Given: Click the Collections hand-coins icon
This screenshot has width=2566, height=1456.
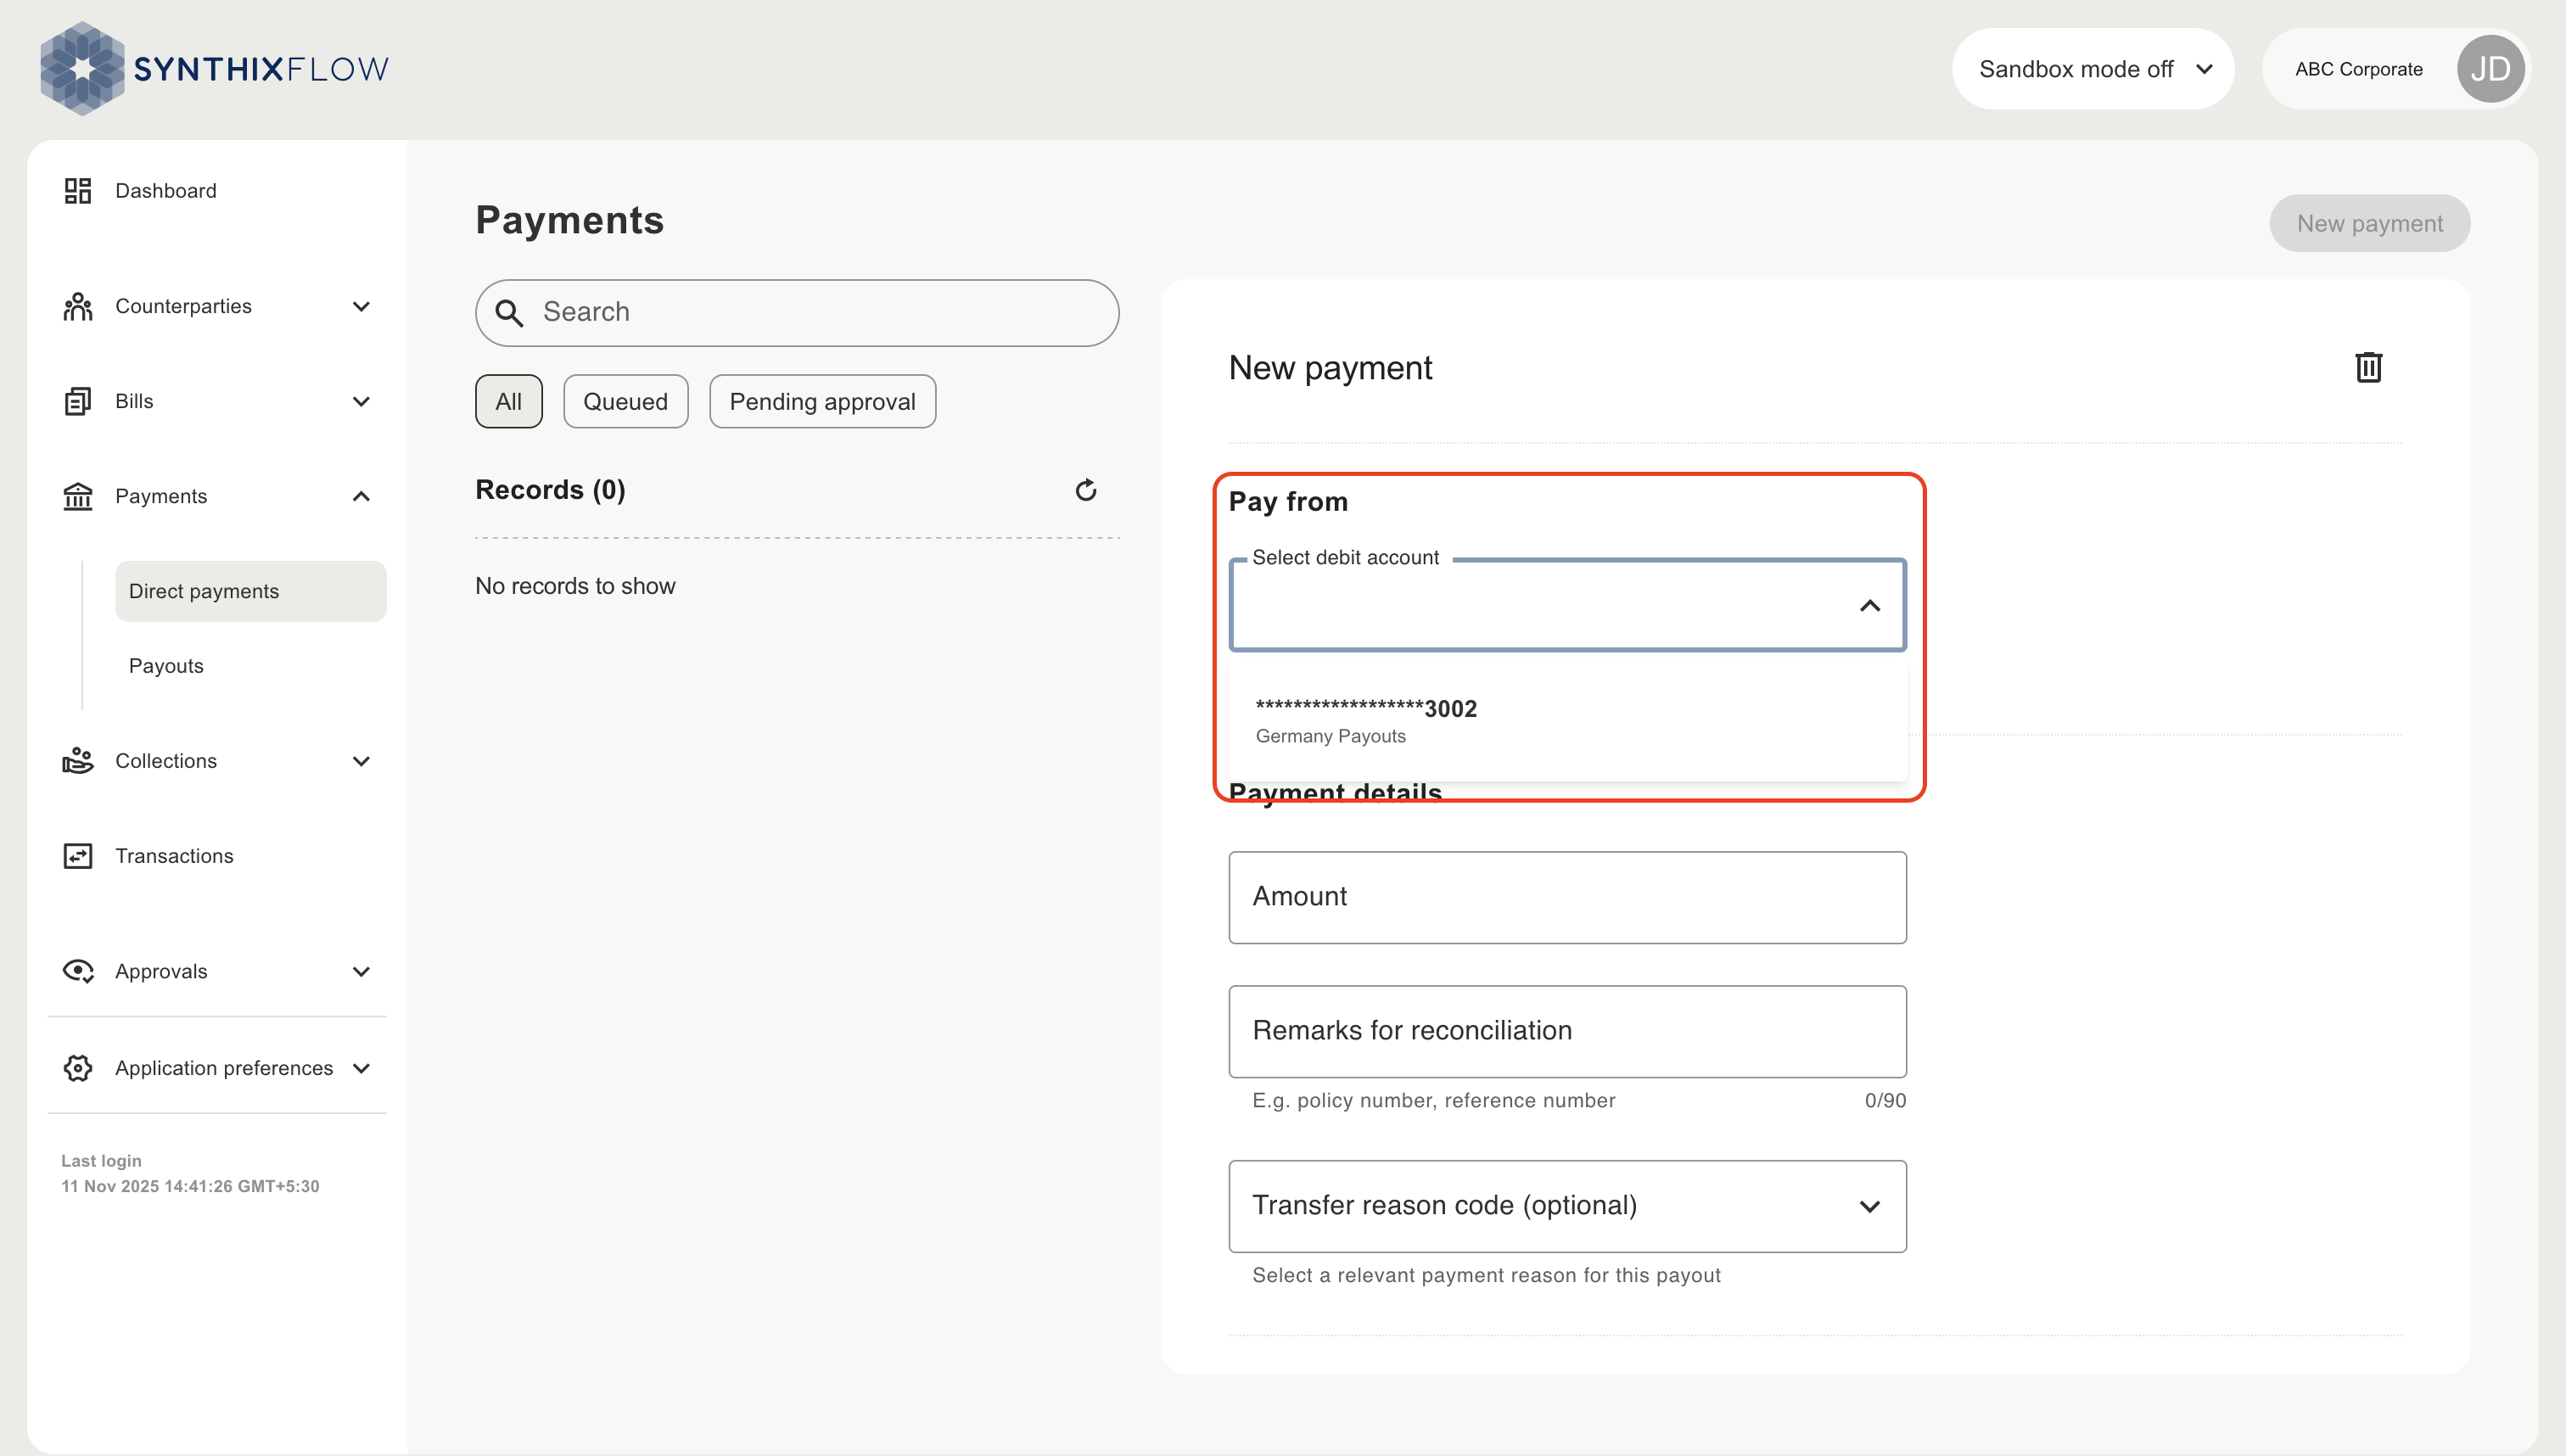Looking at the screenshot, I should click(77, 761).
